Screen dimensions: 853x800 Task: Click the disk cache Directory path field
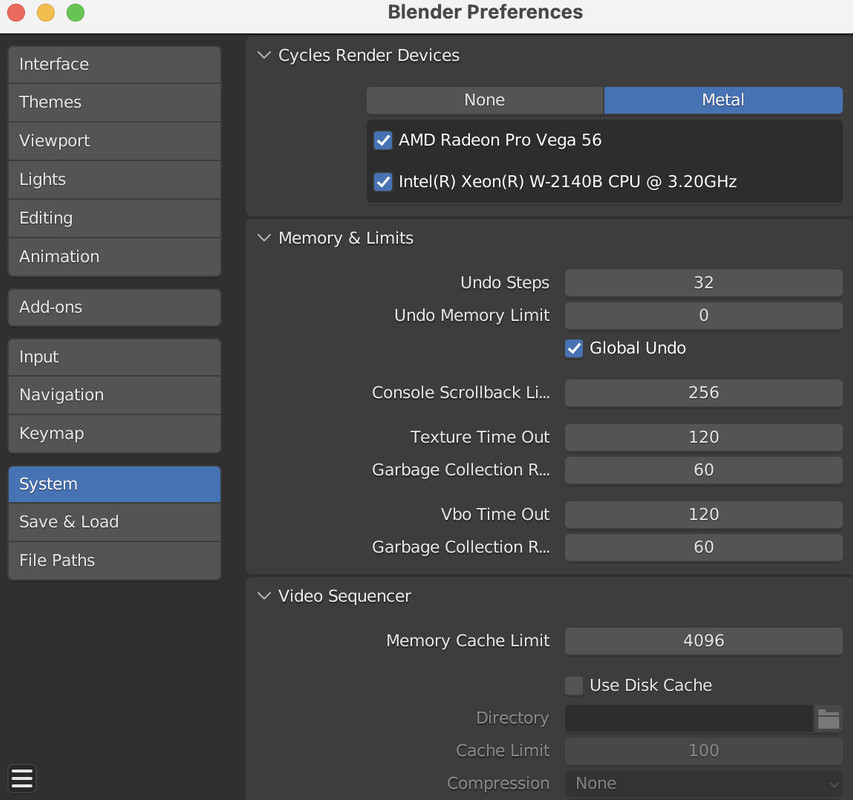[689, 718]
